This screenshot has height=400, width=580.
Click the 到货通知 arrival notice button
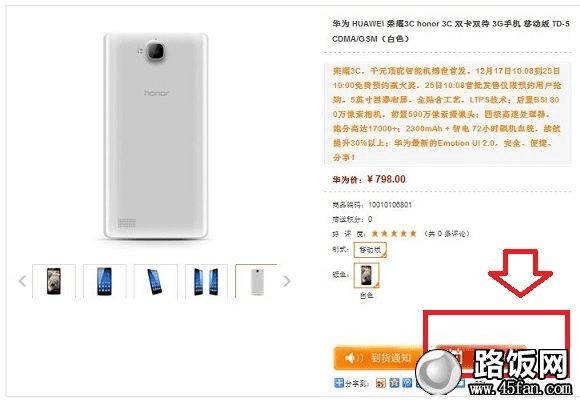coord(379,358)
